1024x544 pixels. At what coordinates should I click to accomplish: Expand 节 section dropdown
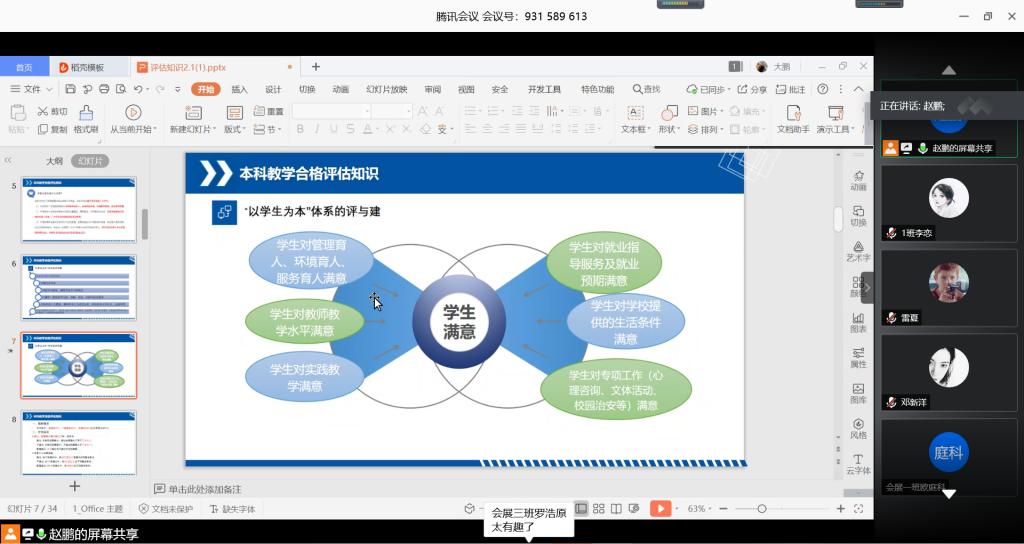coord(280,130)
